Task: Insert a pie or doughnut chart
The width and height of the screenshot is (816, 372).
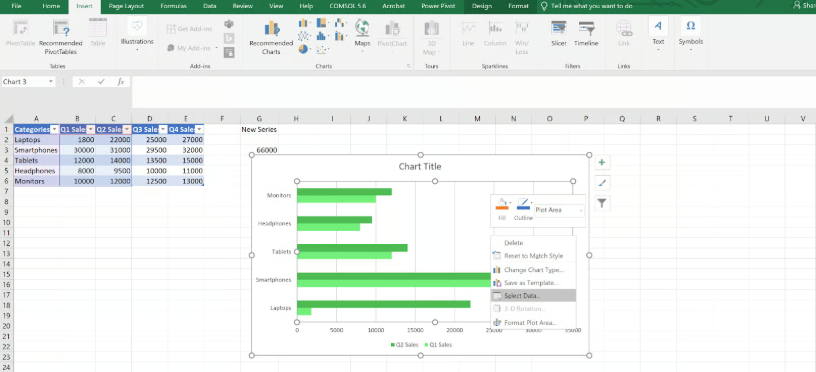Action: pyautogui.click(x=305, y=49)
